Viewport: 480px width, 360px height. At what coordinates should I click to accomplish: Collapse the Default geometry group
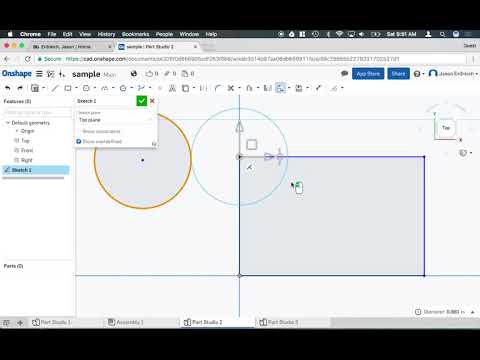[x=7, y=123]
